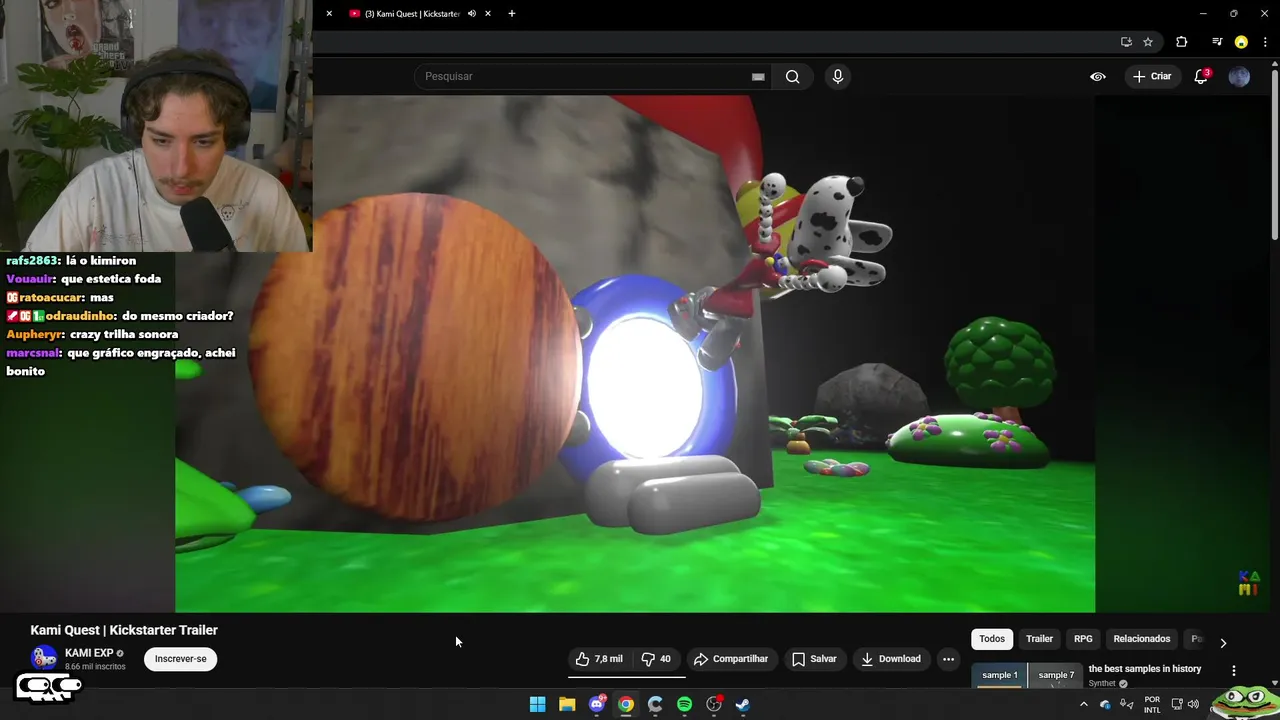The image size is (1280, 720).
Task: Open the volume tray icon
Action: tap(1193, 704)
